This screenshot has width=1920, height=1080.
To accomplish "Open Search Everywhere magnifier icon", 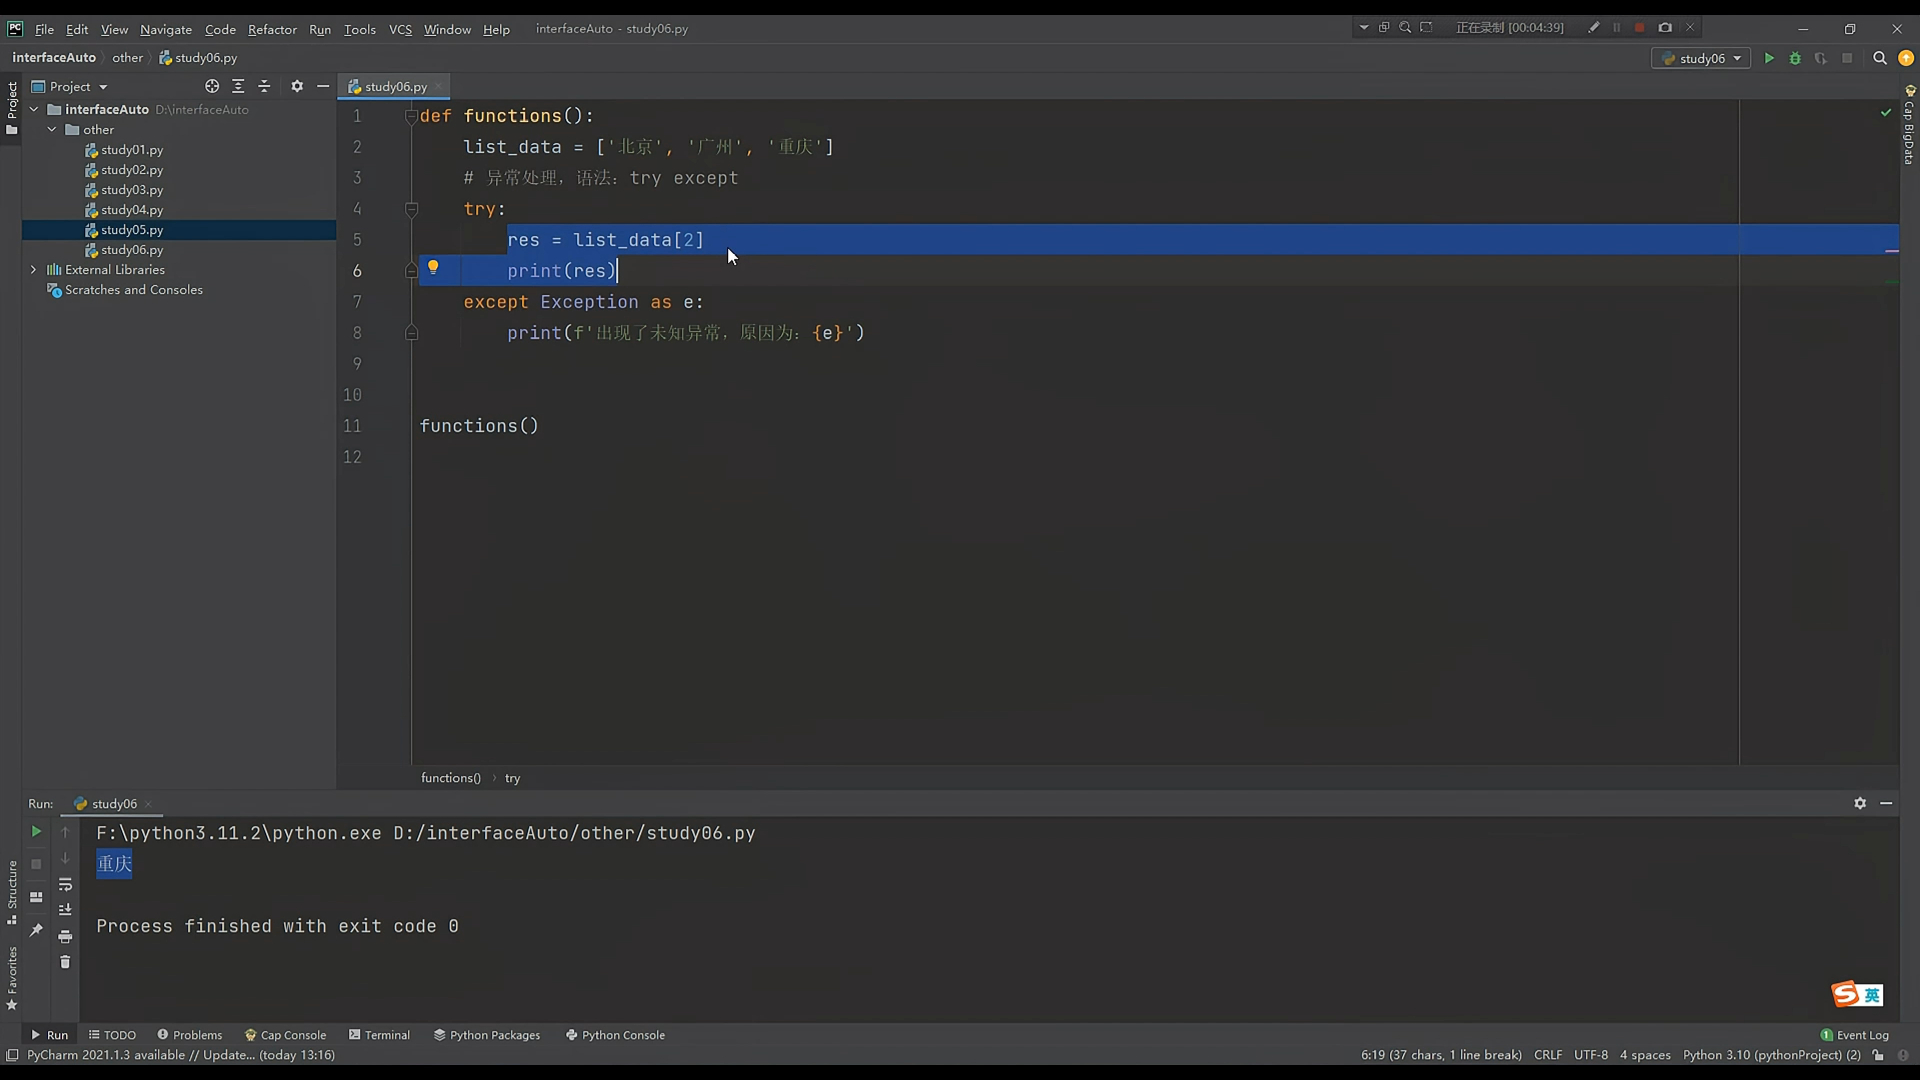I will click(x=1880, y=58).
